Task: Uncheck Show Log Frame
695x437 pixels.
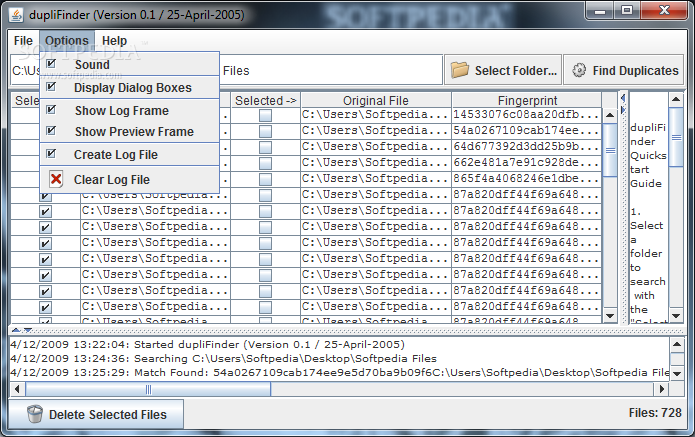Action: (129, 110)
